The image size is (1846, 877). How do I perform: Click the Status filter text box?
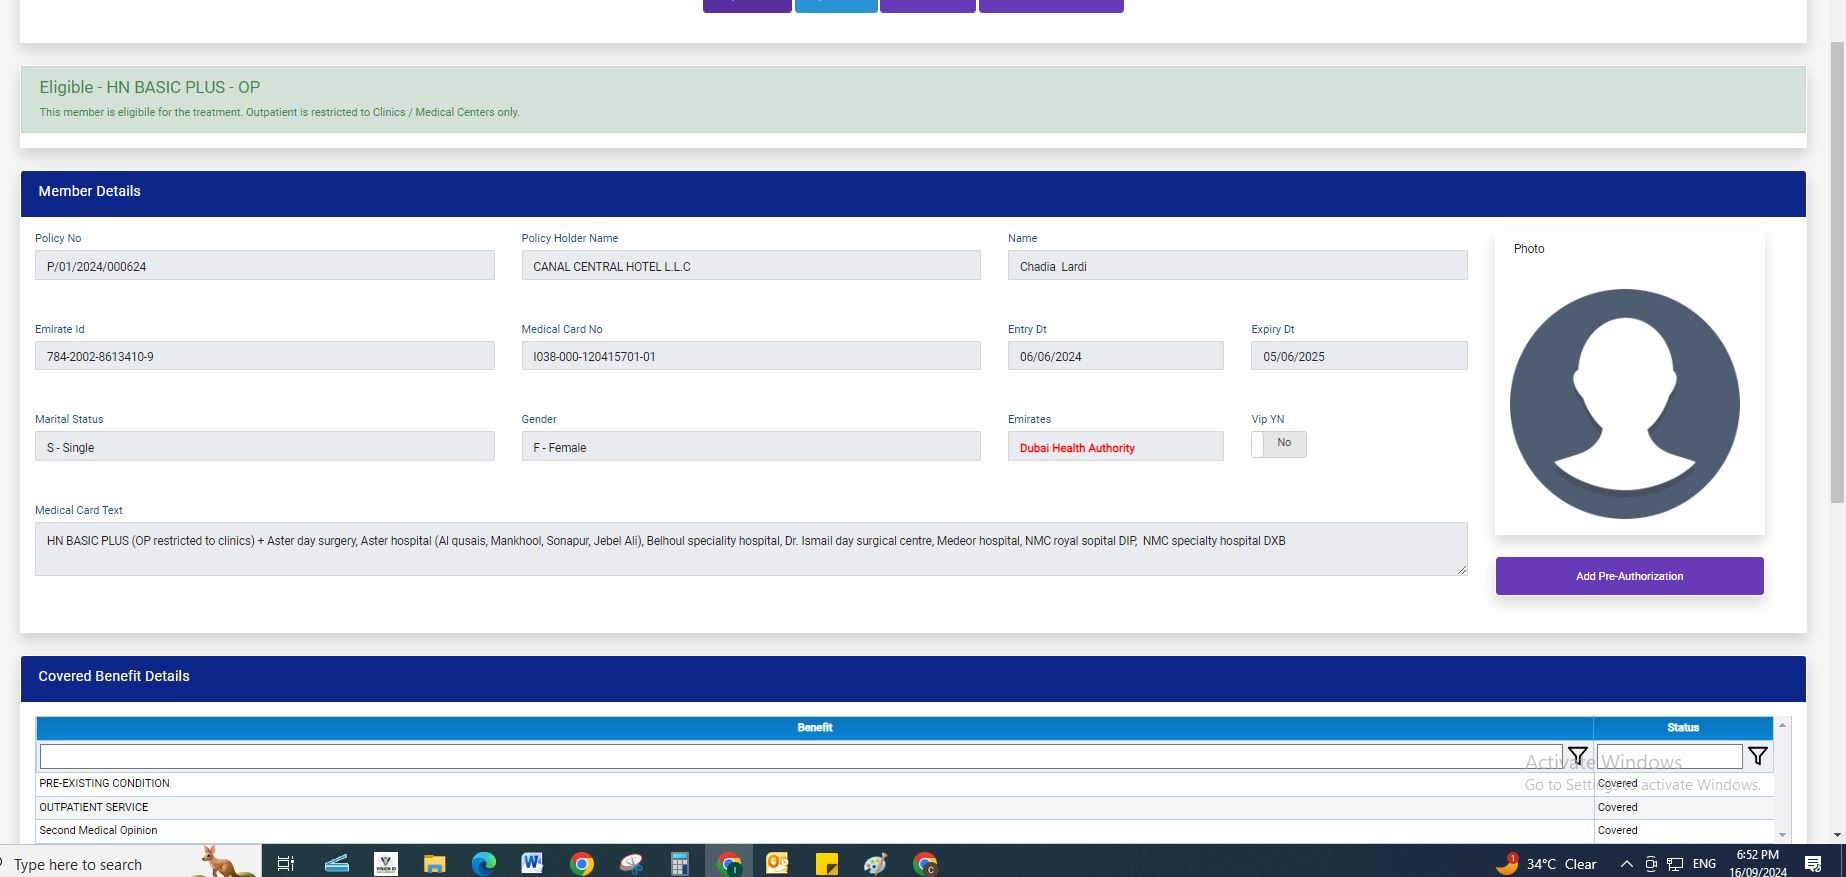pos(1669,757)
